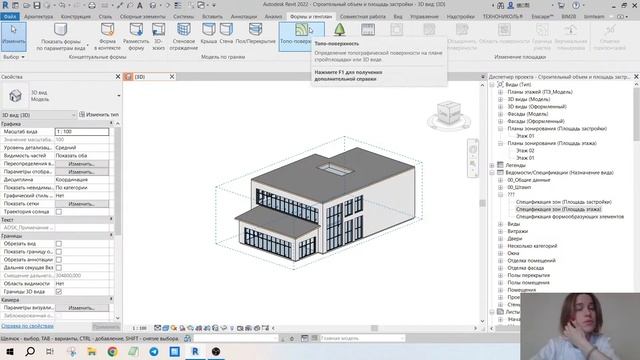Screen dimensions: 640x360
Task: Expand Планы этажей (ТЗ_Модель) tree node
Action: pyautogui.click(x=500, y=92)
